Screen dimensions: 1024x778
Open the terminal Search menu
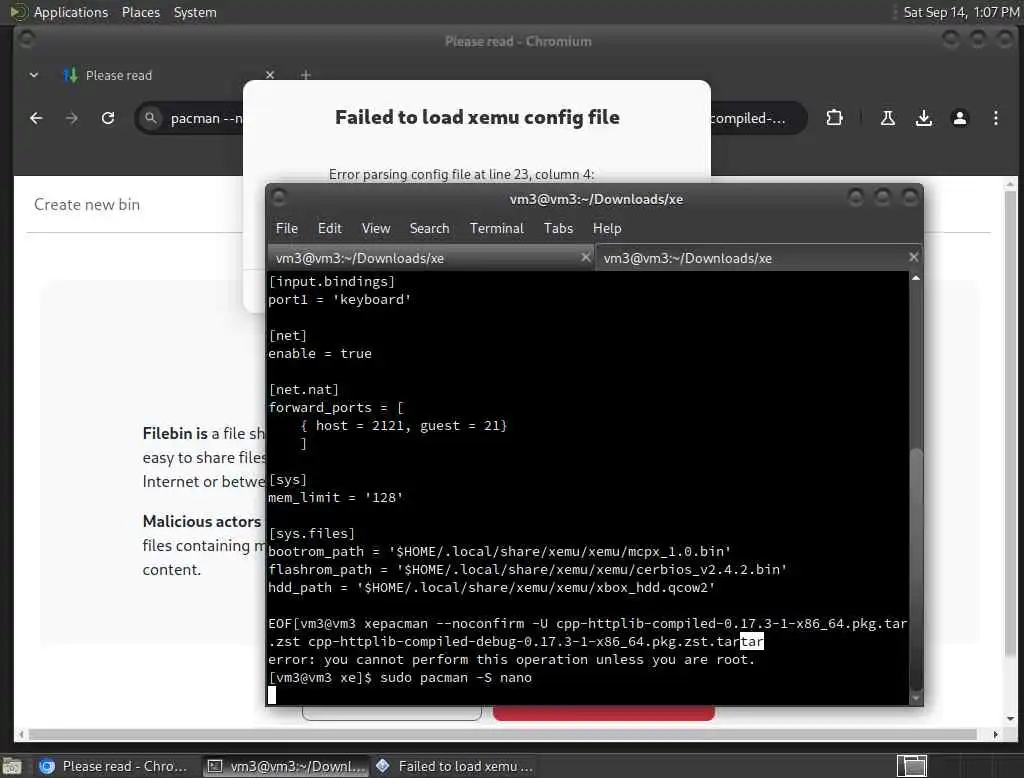429,228
